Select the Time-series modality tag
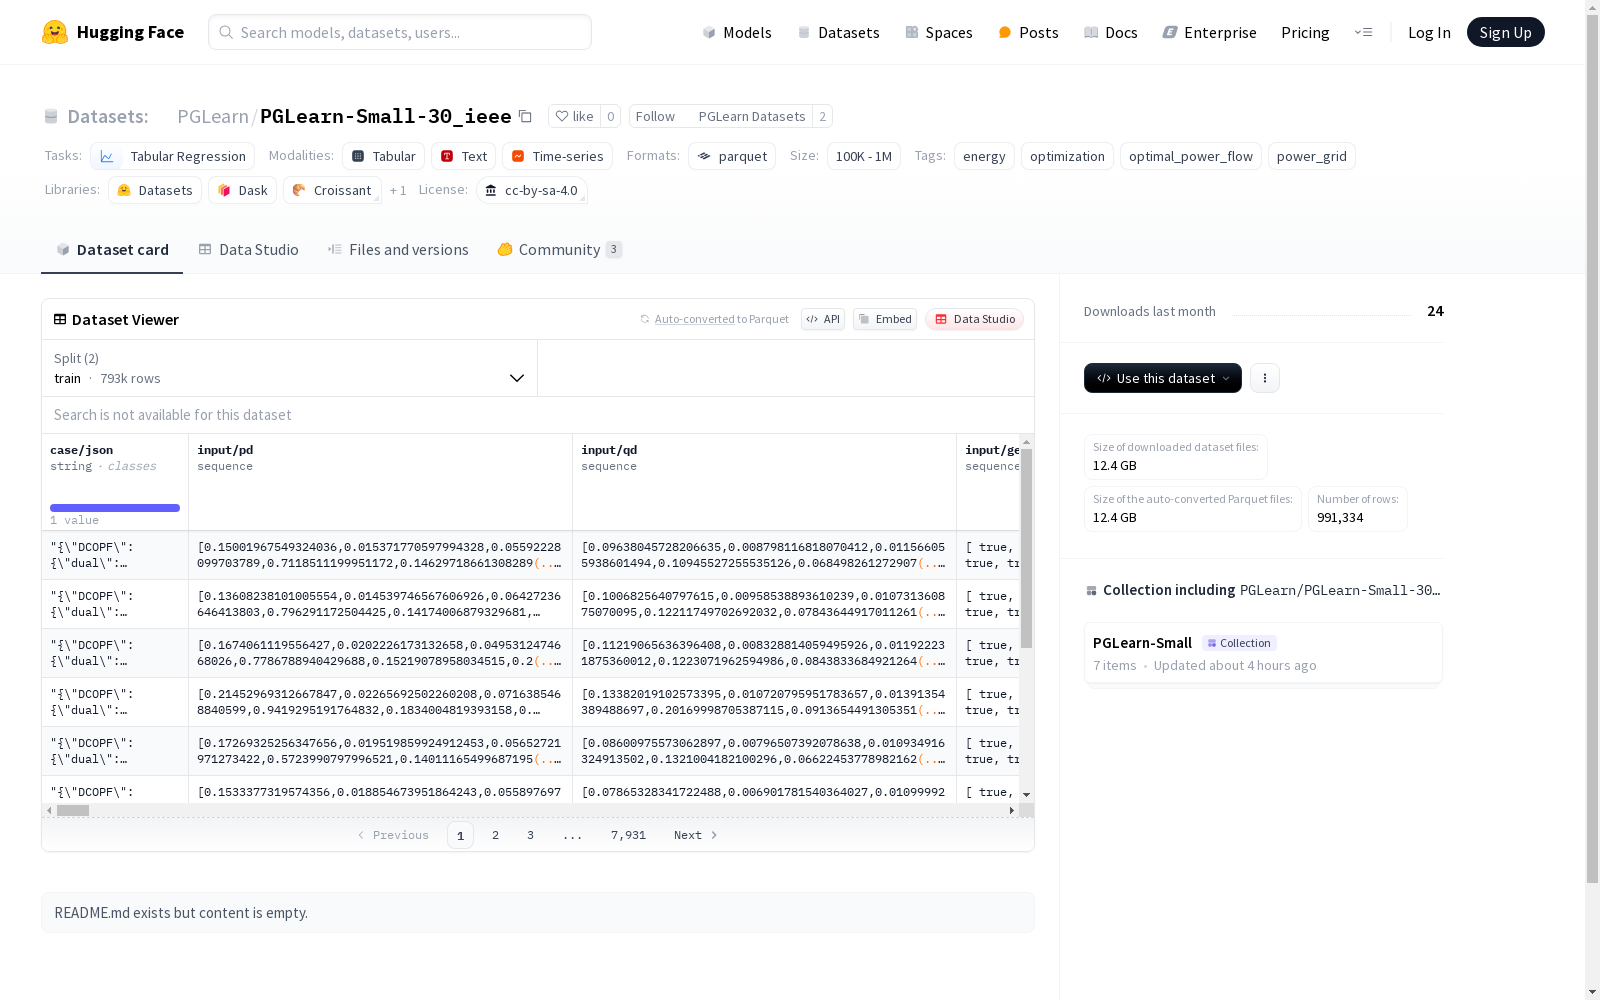The image size is (1600, 1000). [x=557, y=156]
